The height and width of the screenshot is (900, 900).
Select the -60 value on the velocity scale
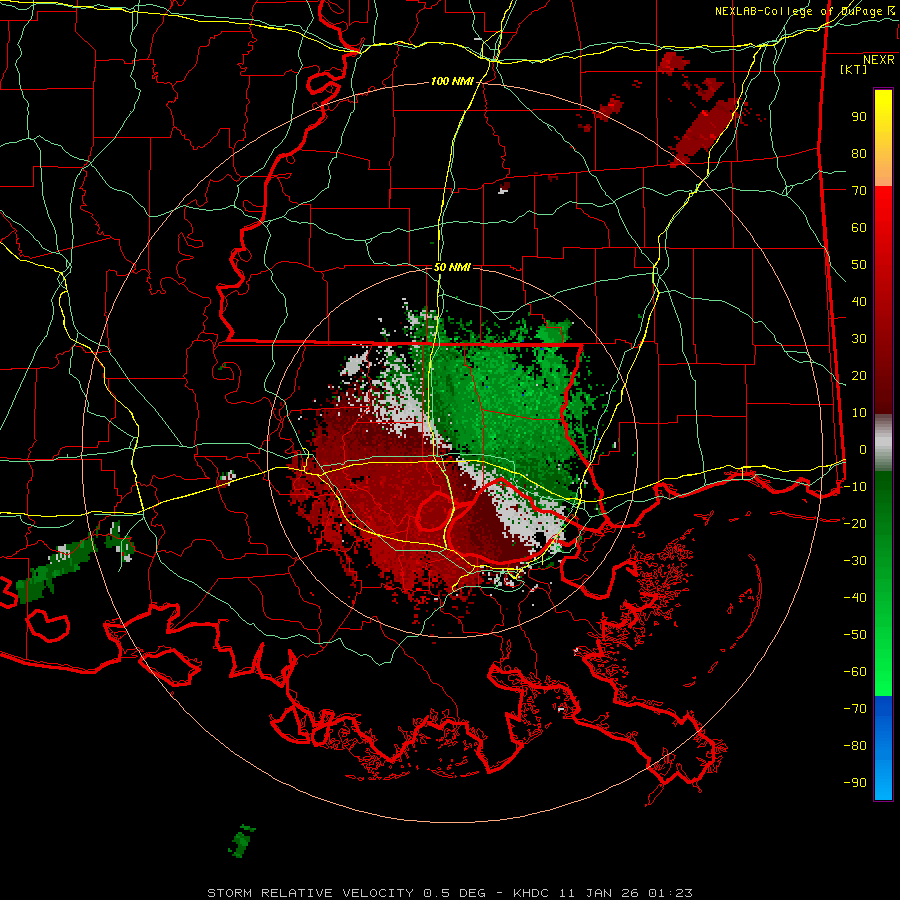[855, 672]
